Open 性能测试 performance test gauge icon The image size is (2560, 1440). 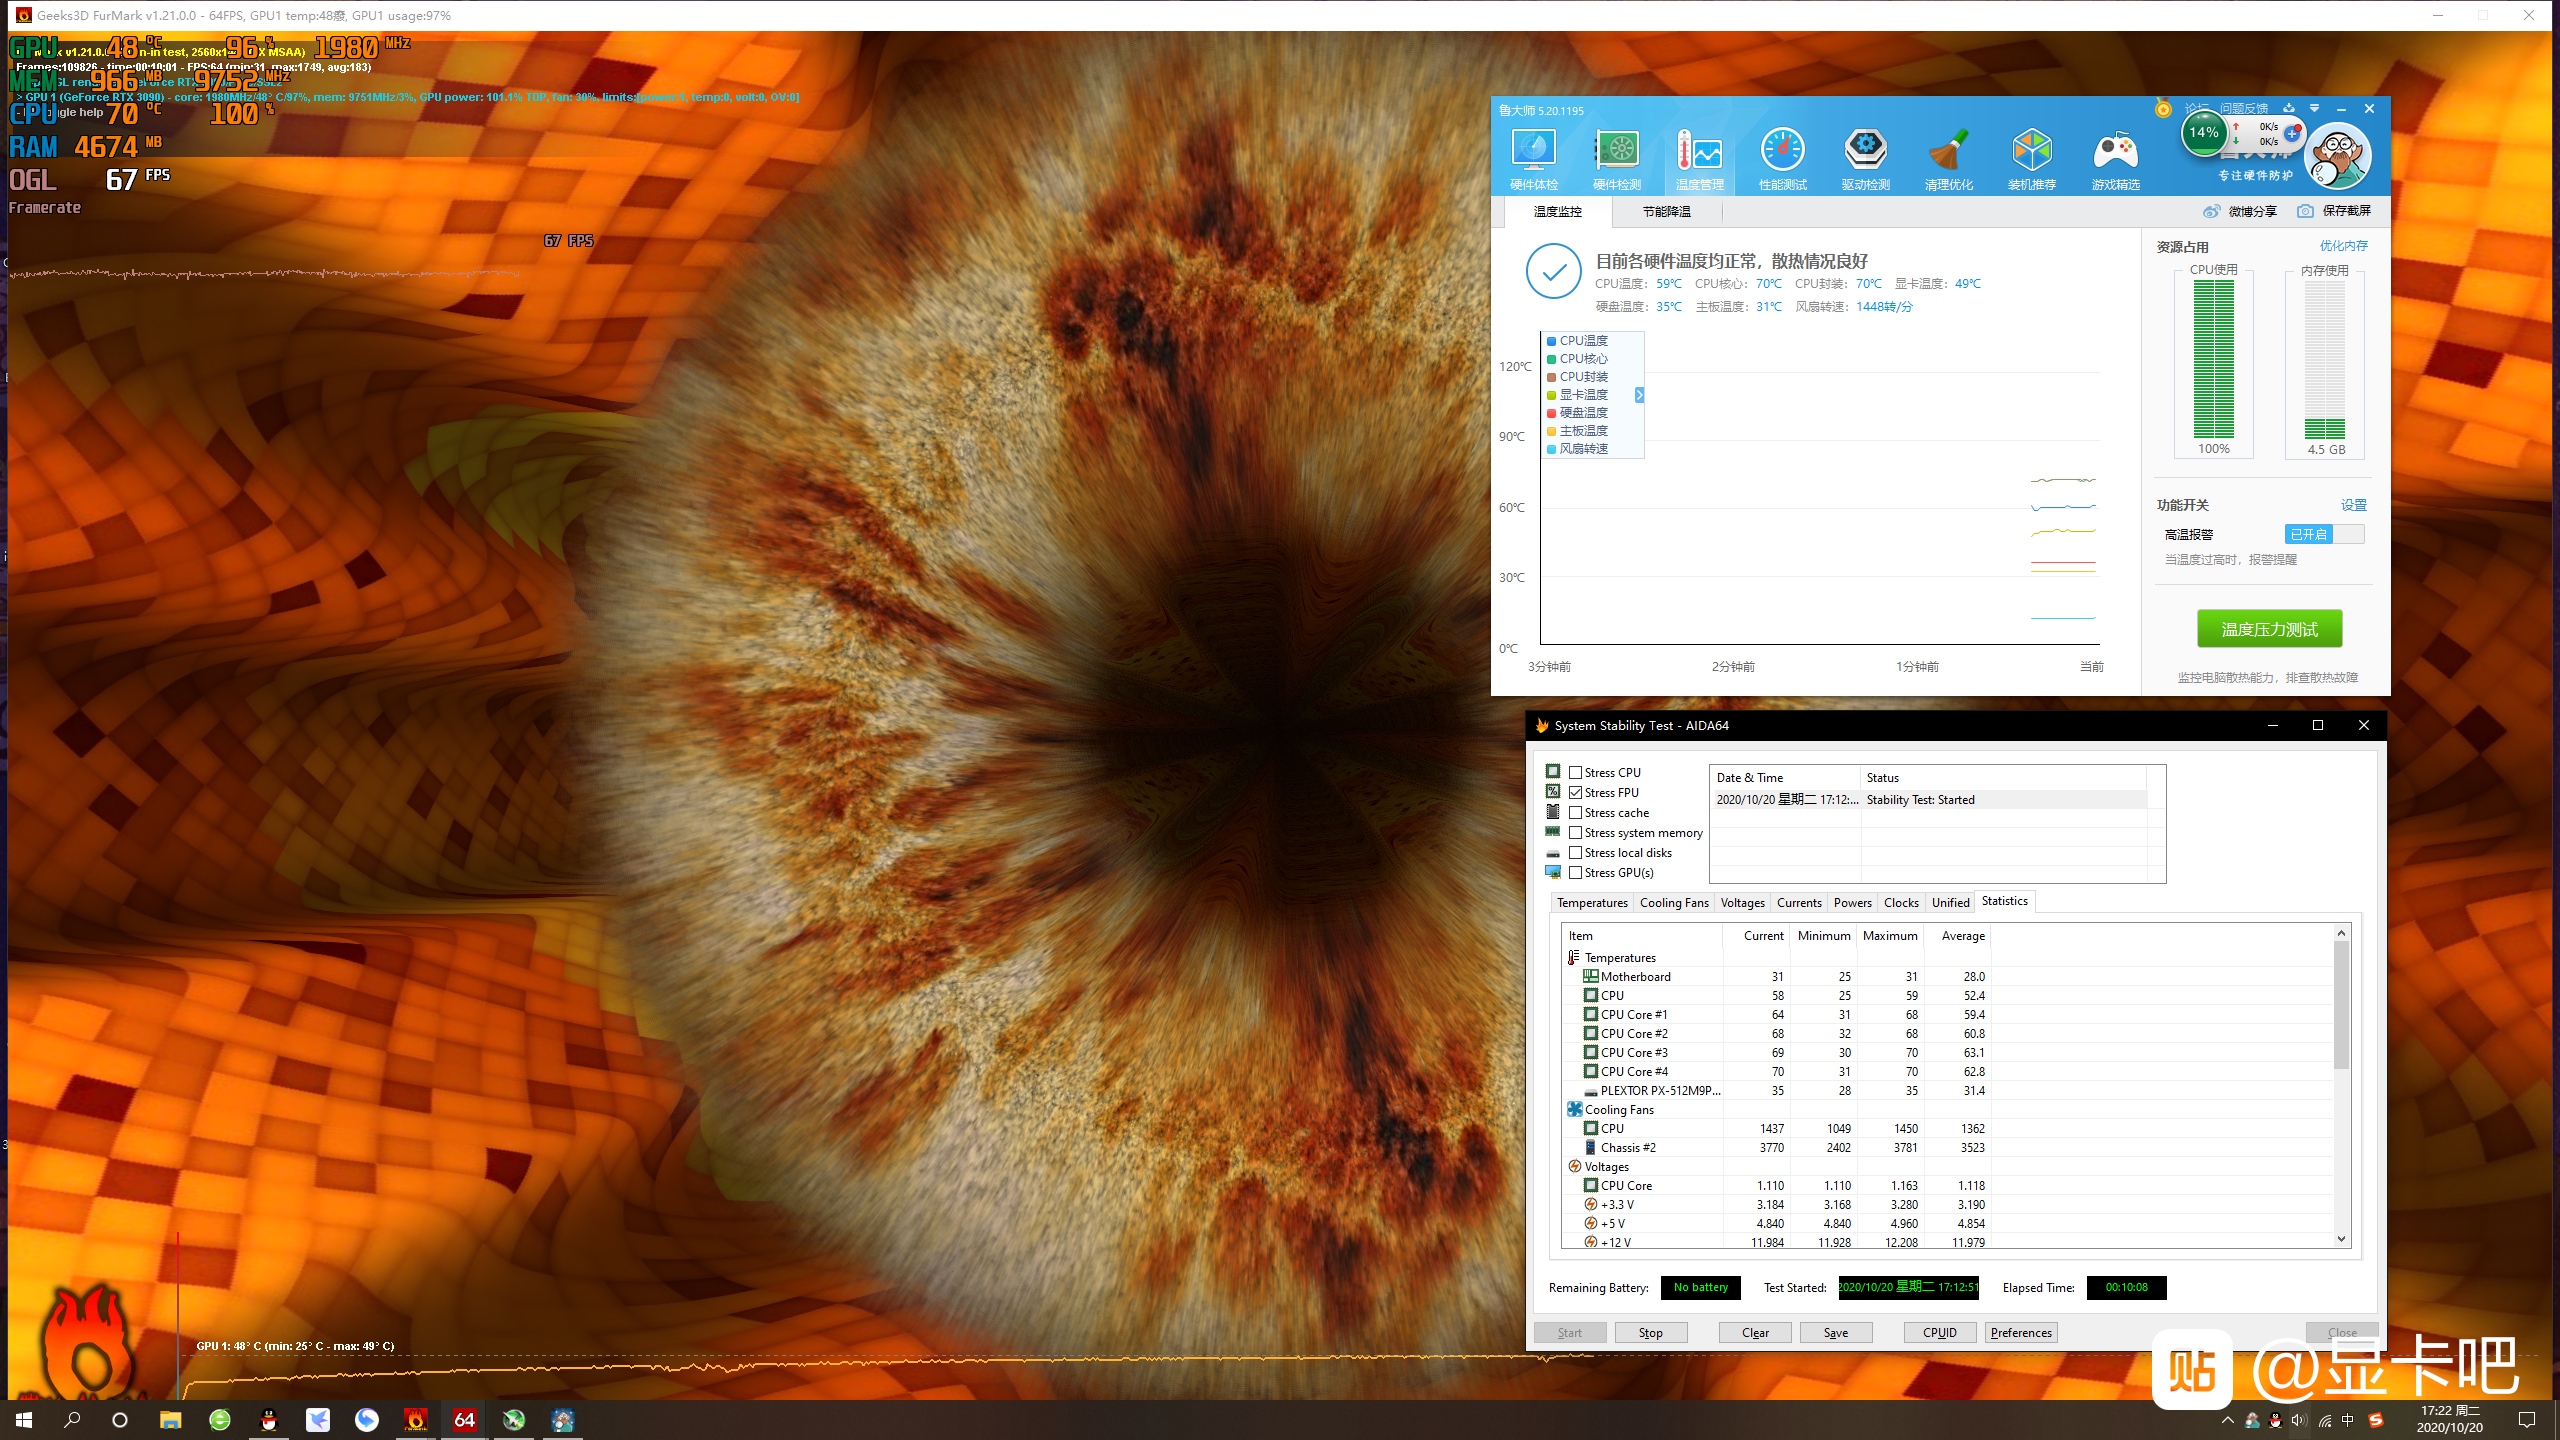click(x=1783, y=158)
